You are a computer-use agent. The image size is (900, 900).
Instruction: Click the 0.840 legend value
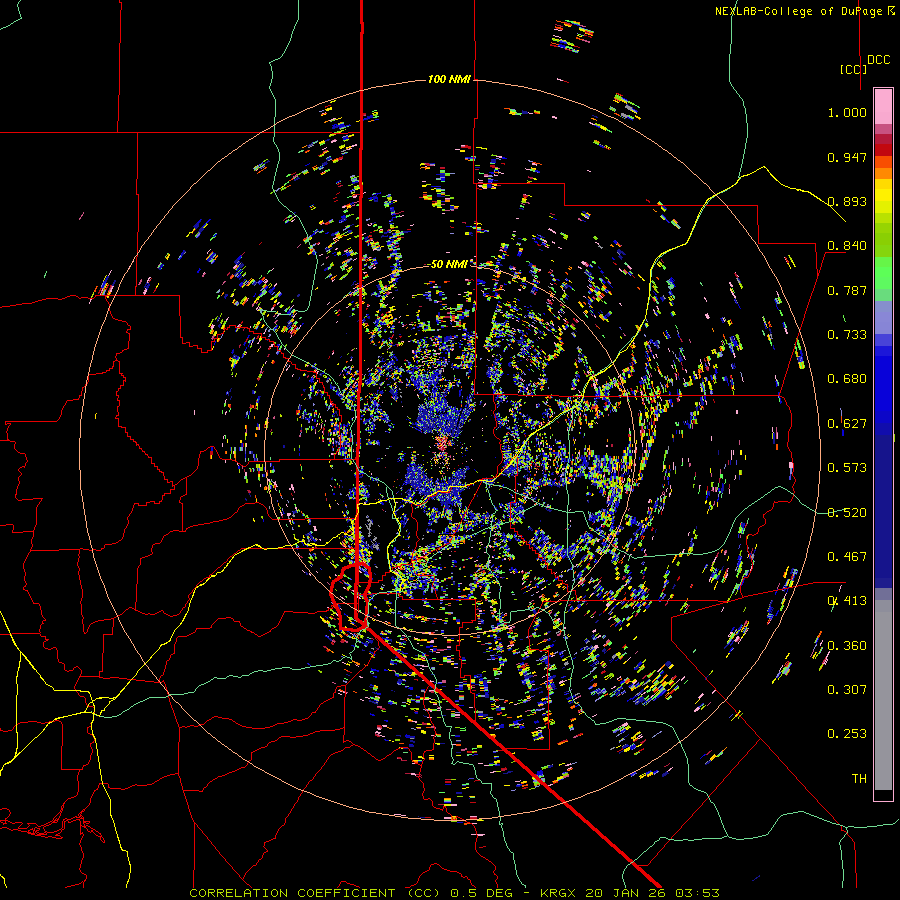[x=847, y=246]
